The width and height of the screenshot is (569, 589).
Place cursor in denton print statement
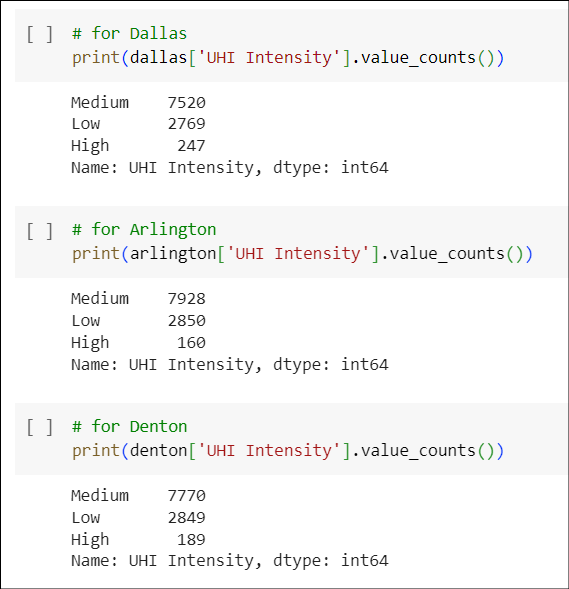pyautogui.click(x=288, y=451)
